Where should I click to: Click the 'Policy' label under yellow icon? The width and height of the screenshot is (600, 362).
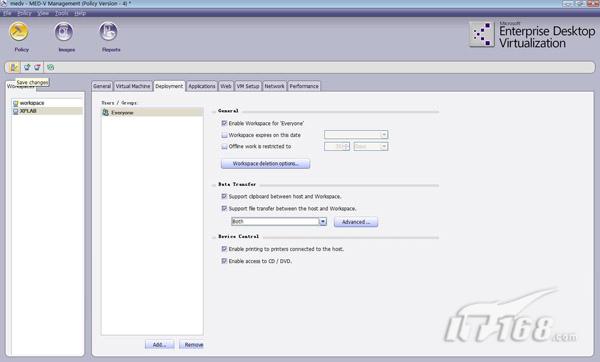[x=21, y=50]
